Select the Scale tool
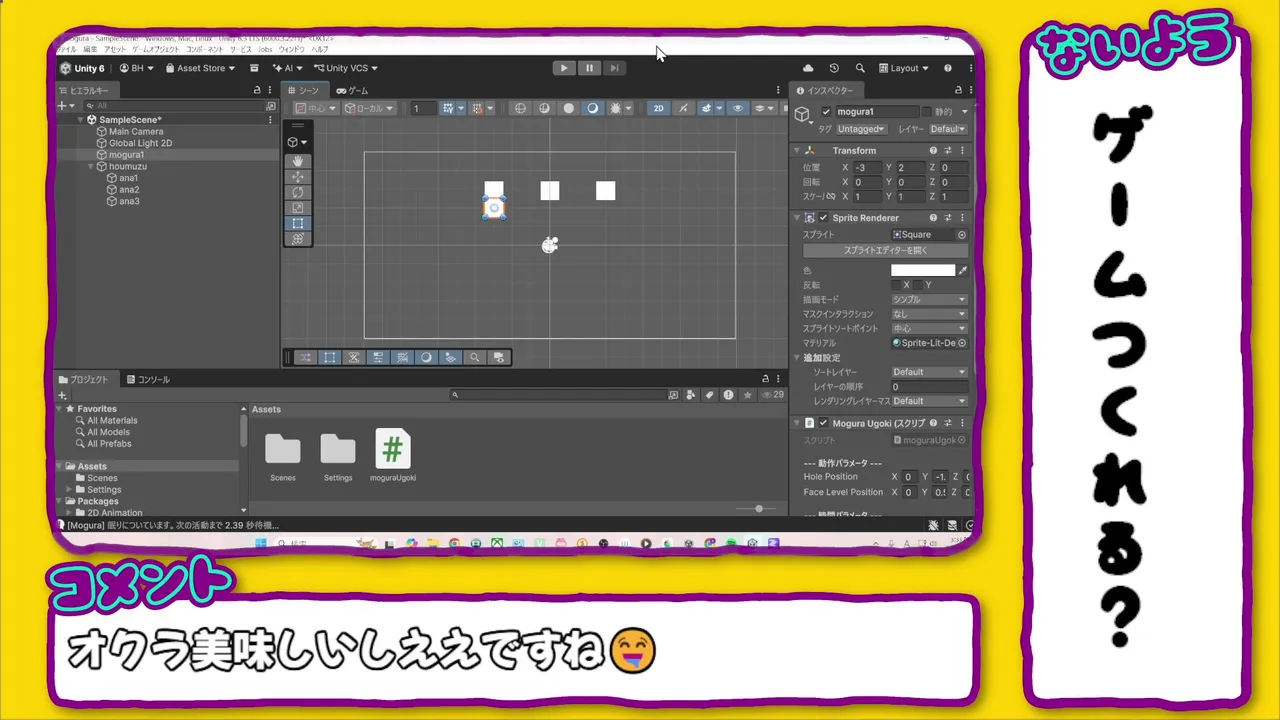This screenshot has height=720, width=1280. coord(298,208)
